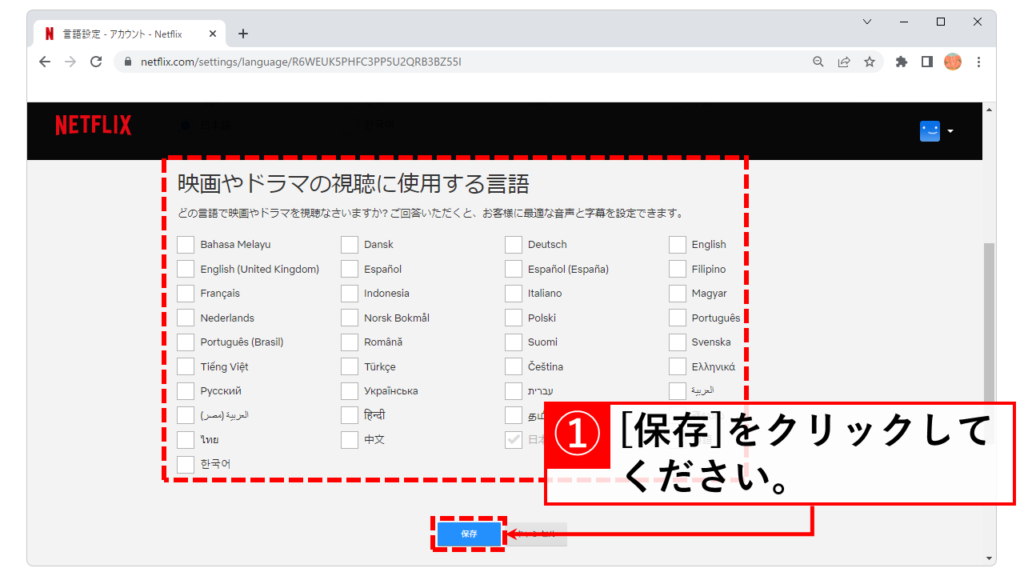Go back with browser back arrow
1024x576 pixels.
44,62
